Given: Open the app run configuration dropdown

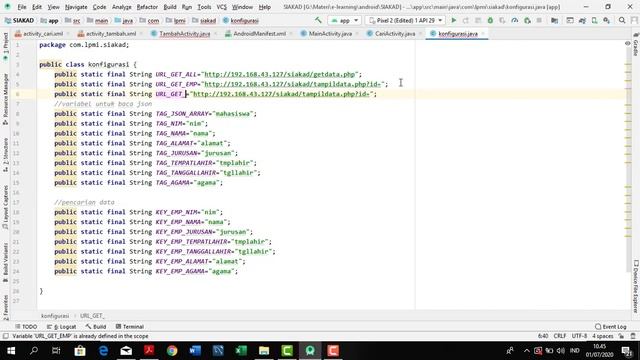Looking at the screenshot, I should 344,20.
